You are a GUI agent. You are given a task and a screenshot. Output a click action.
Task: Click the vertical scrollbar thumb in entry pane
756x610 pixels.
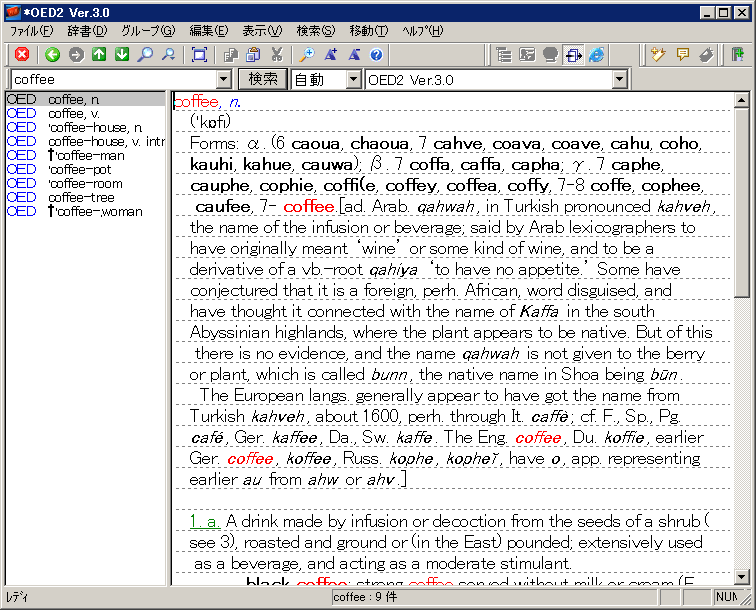coord(741,203)
